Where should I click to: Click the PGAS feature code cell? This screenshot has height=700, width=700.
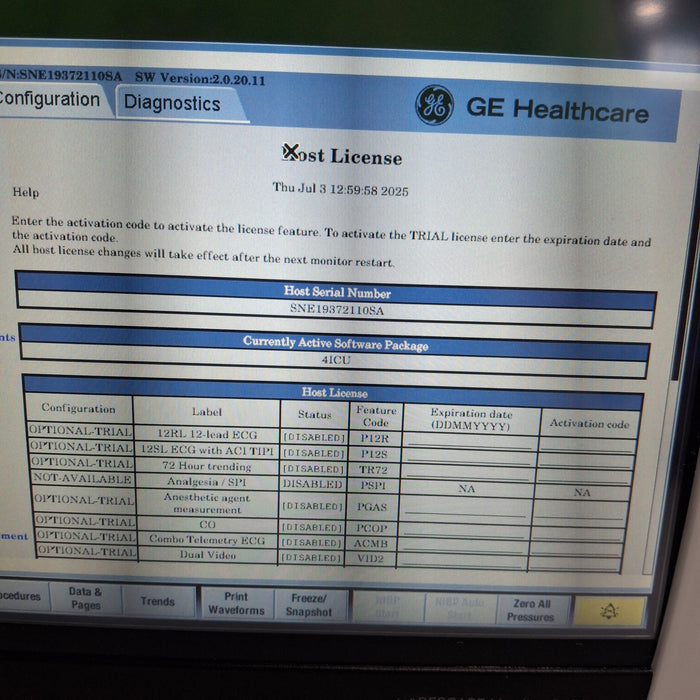(x=371, y=507)
